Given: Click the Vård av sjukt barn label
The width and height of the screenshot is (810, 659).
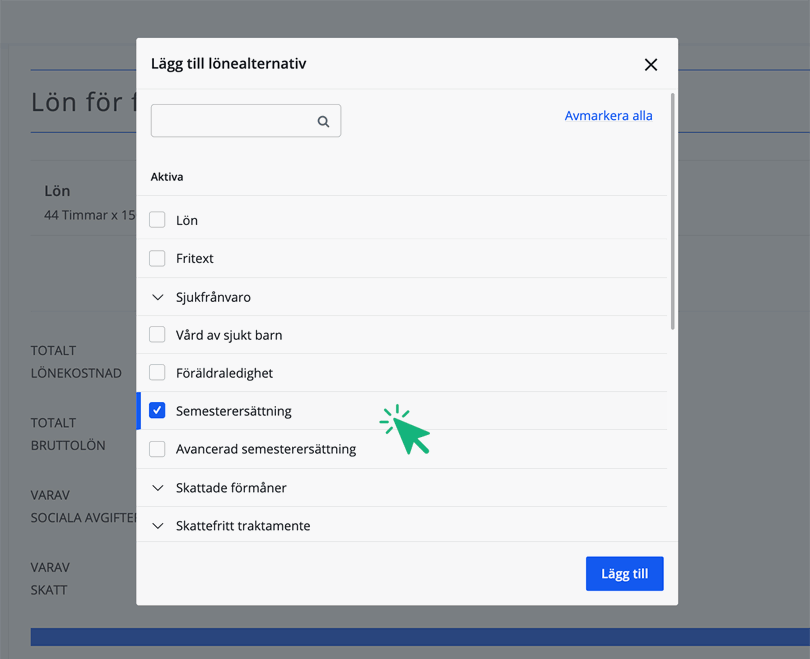Looking at the screenshot, I should [229, 335].
